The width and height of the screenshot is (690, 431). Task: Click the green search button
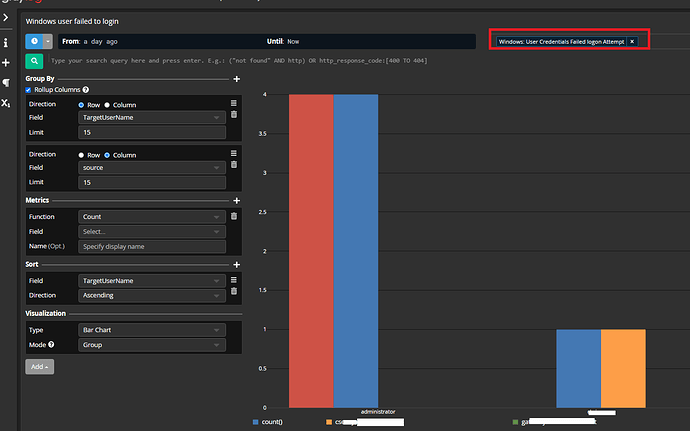tap(34, 61)
